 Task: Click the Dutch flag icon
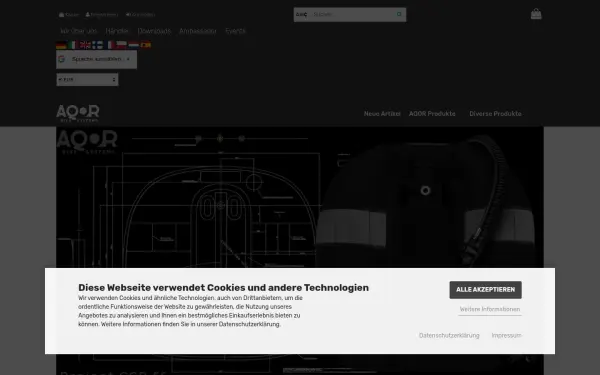134,45
